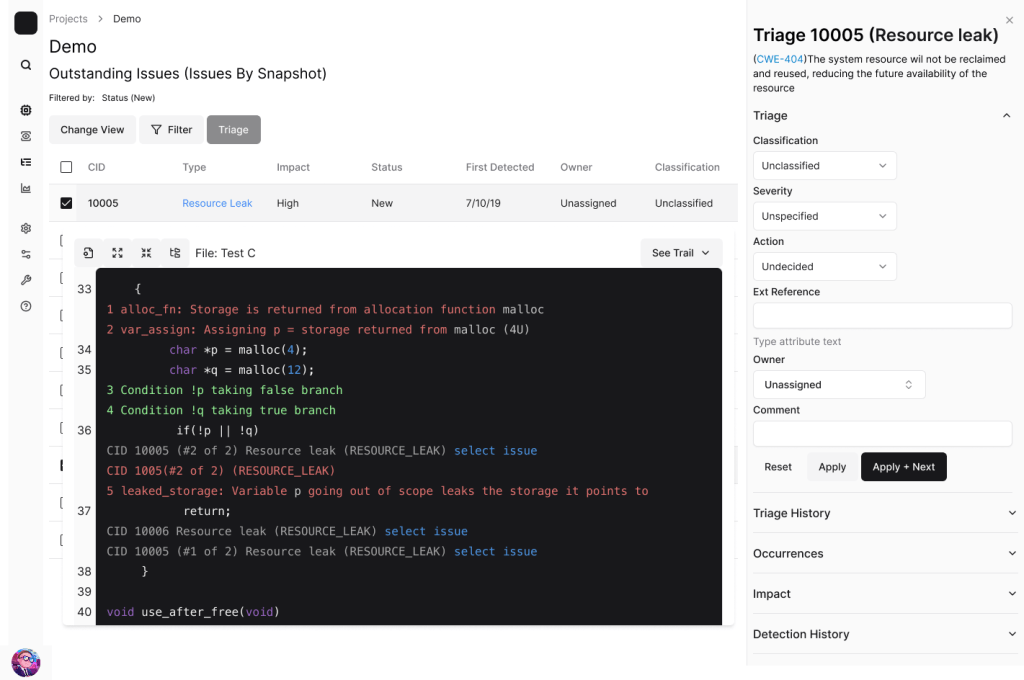Click the search icon in left sidebar
This screenshot has height=680, width=1024.
(x=26, y=65)
